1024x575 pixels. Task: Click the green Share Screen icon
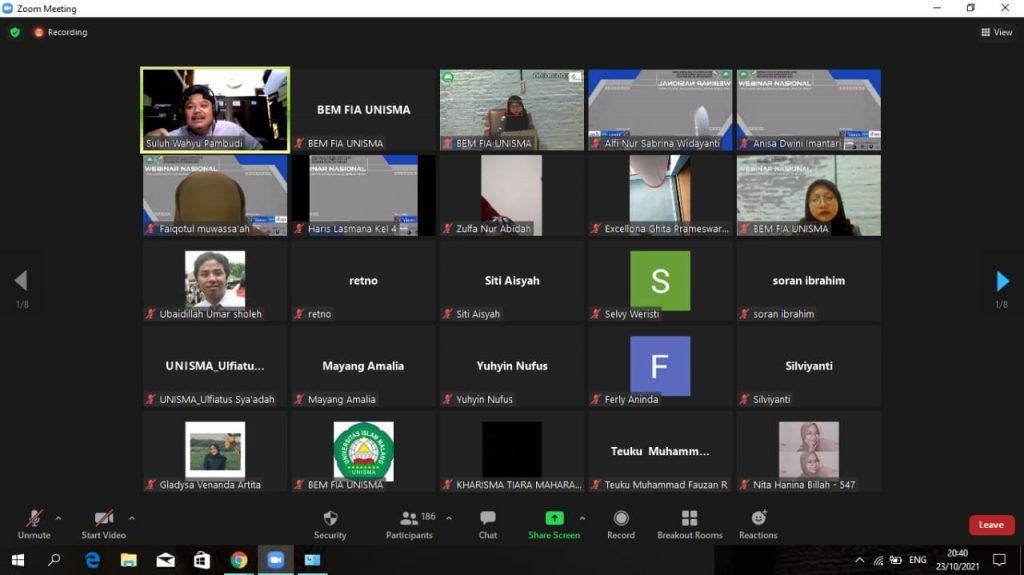(554, 518)
